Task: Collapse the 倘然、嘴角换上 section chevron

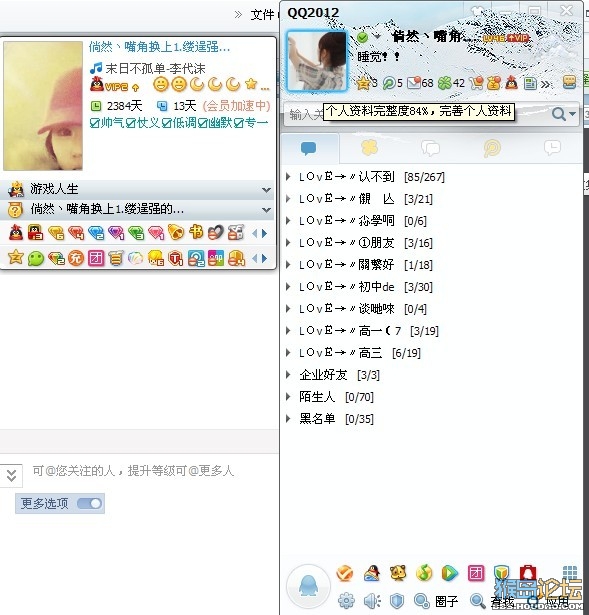Action: [267, 210]
